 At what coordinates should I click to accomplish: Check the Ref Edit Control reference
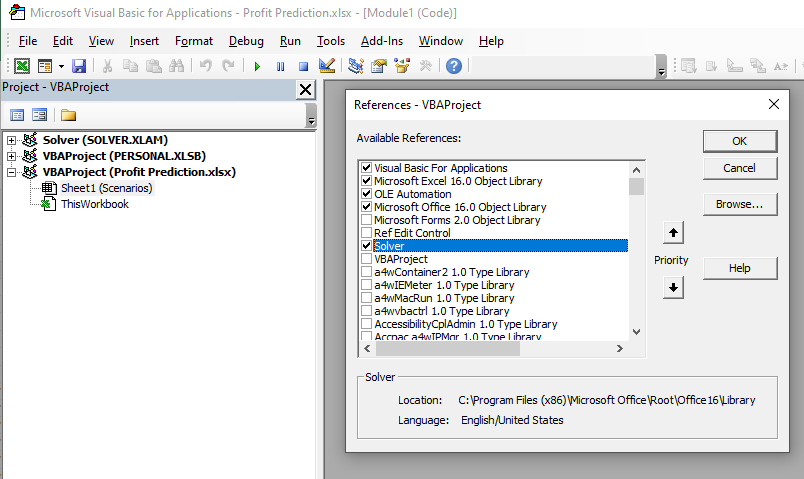click(367, 233)
